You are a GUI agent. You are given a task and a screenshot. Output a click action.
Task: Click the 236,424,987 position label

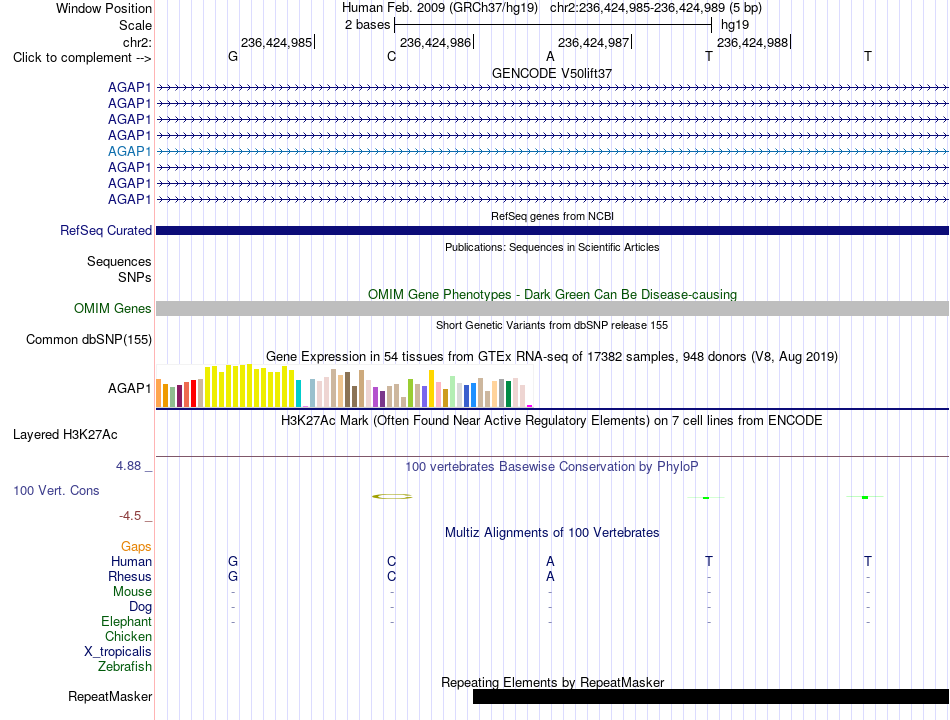(593, 42)
